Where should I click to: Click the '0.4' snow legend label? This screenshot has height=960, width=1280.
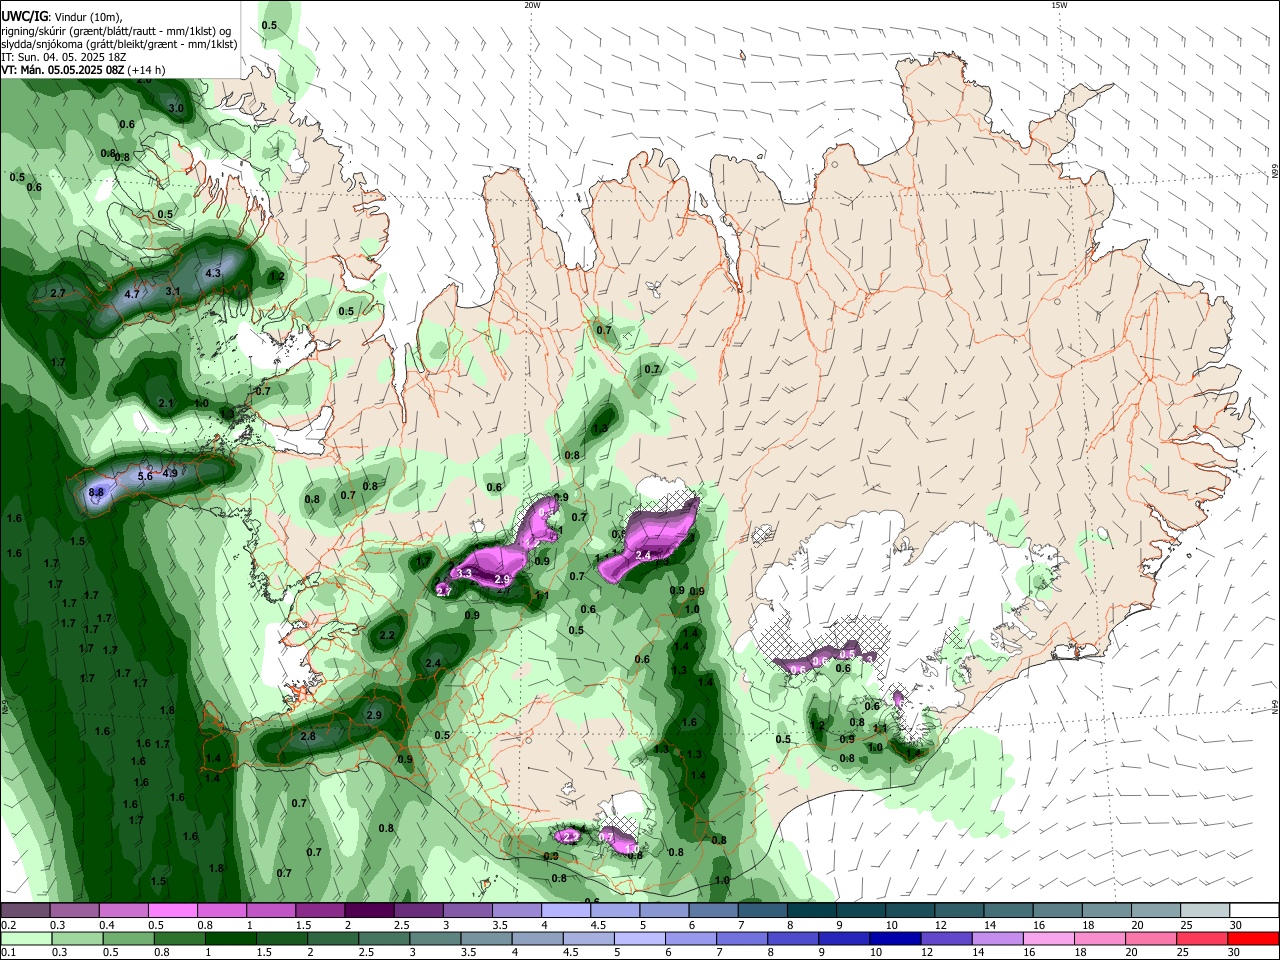(x=106, y=925)
